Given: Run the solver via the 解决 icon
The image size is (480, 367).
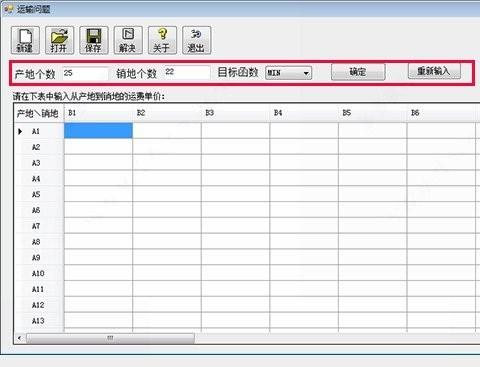Looking at the screenshot, I should click(x=128, y=40).
